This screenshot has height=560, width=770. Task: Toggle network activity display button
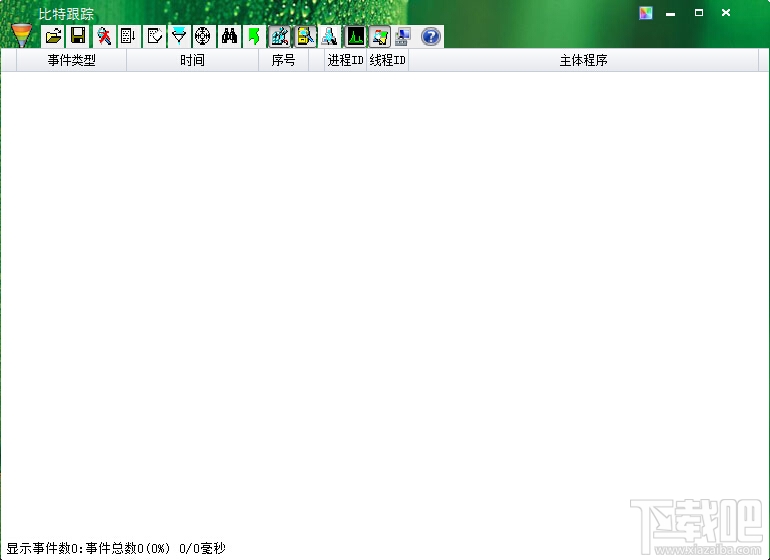[330, 36]
